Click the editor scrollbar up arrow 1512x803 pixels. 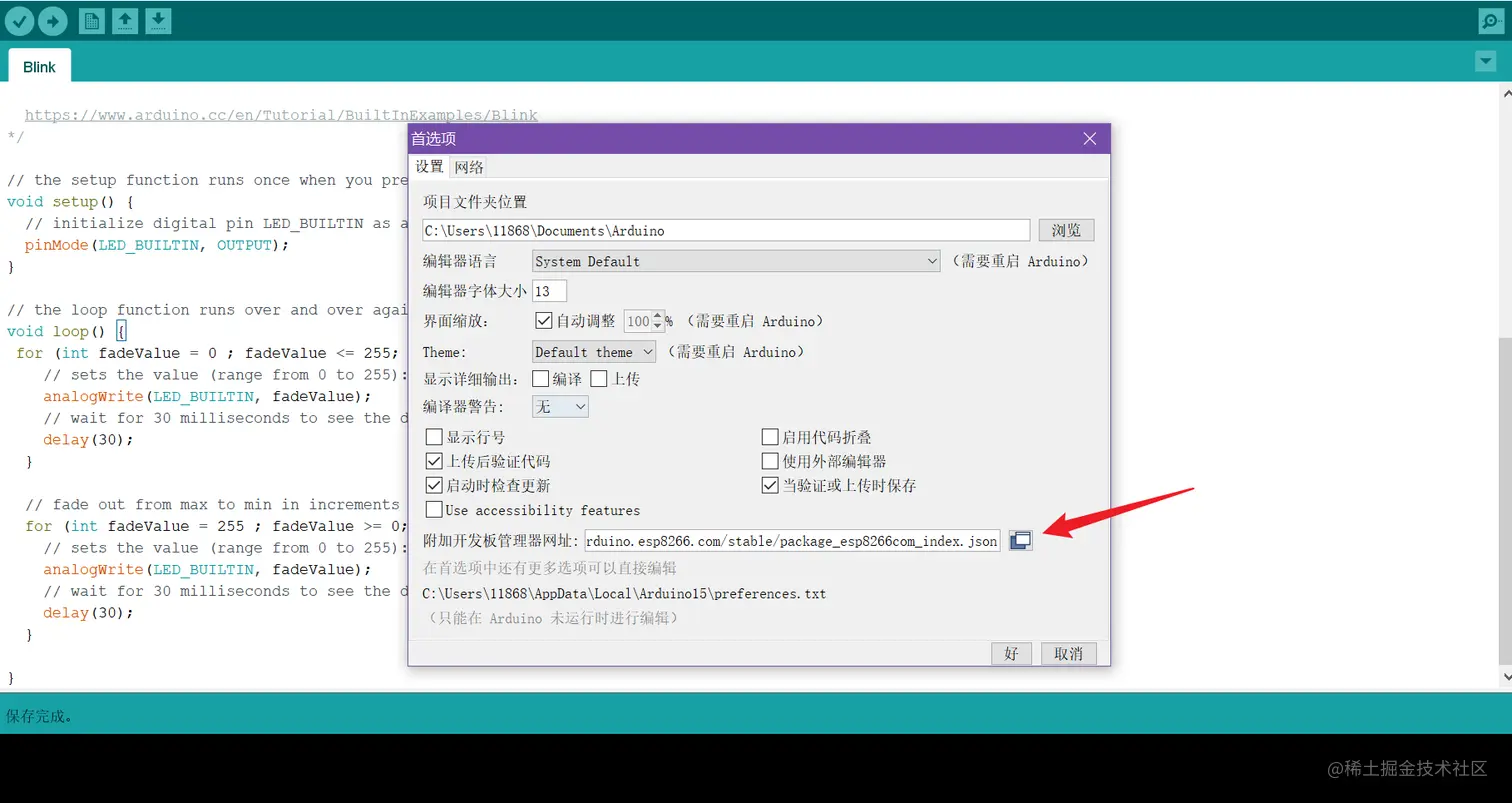pos(1504,92)
